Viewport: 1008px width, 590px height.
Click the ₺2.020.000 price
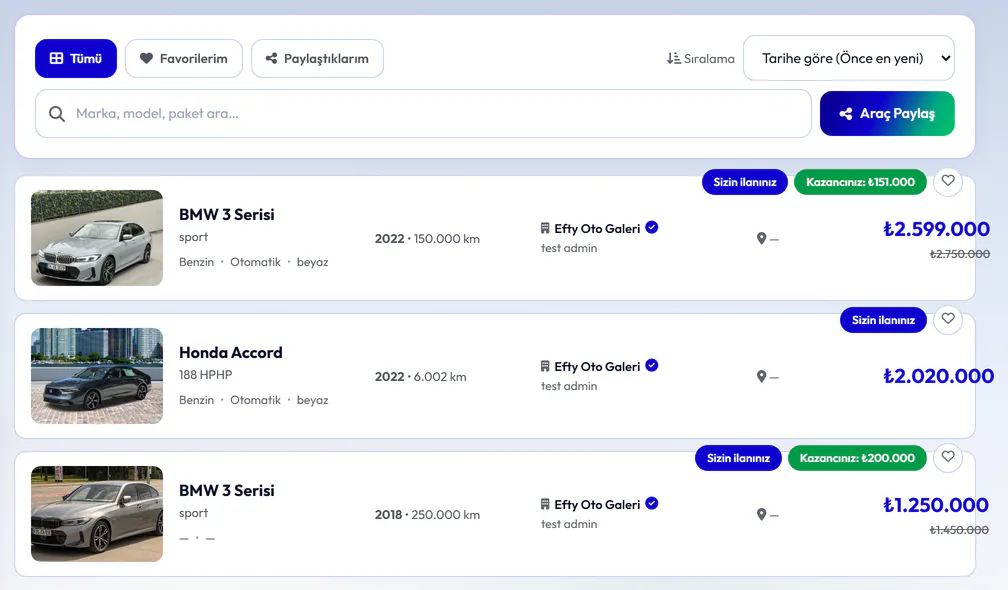pos(939,376)
